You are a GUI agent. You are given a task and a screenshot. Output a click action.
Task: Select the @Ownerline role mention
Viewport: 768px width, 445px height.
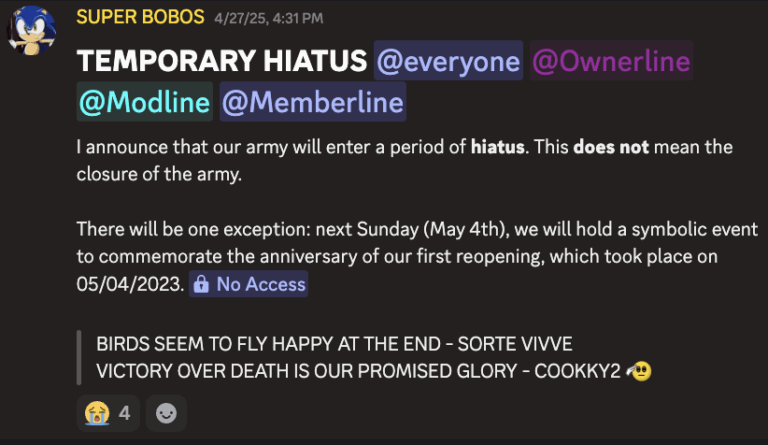tap(610, 63)
